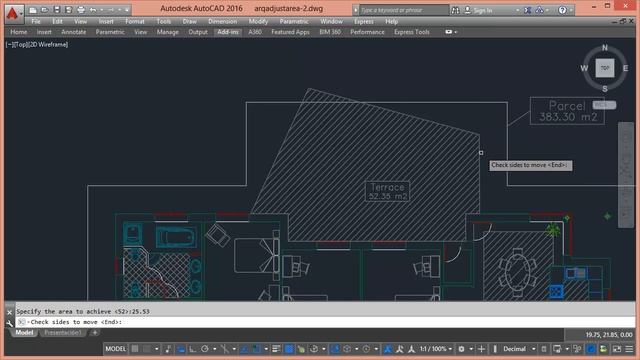Toggle snap mode in status bar

pos(146,349)
